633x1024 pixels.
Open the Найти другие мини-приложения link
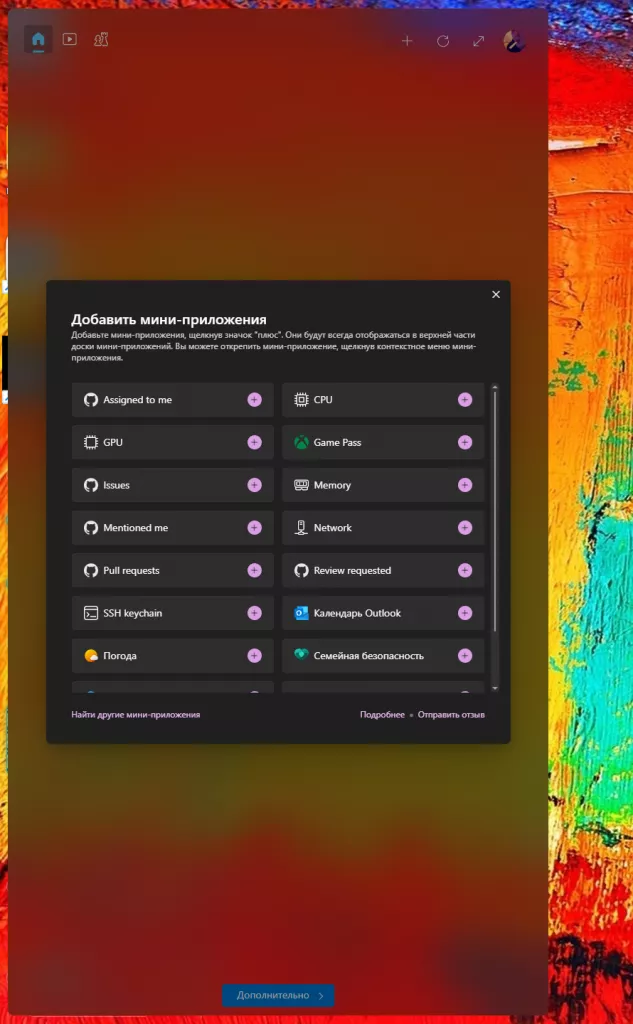click(136, 714)
